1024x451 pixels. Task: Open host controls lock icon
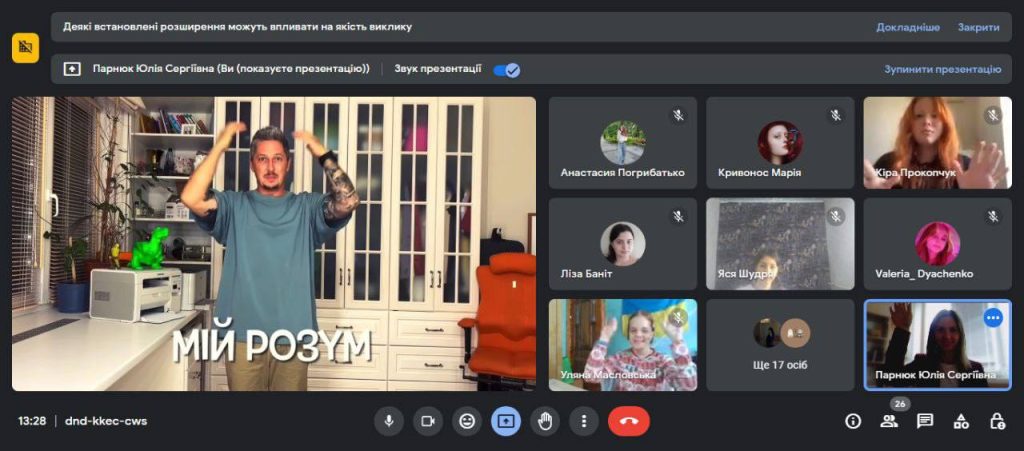[x=997, y=421]
